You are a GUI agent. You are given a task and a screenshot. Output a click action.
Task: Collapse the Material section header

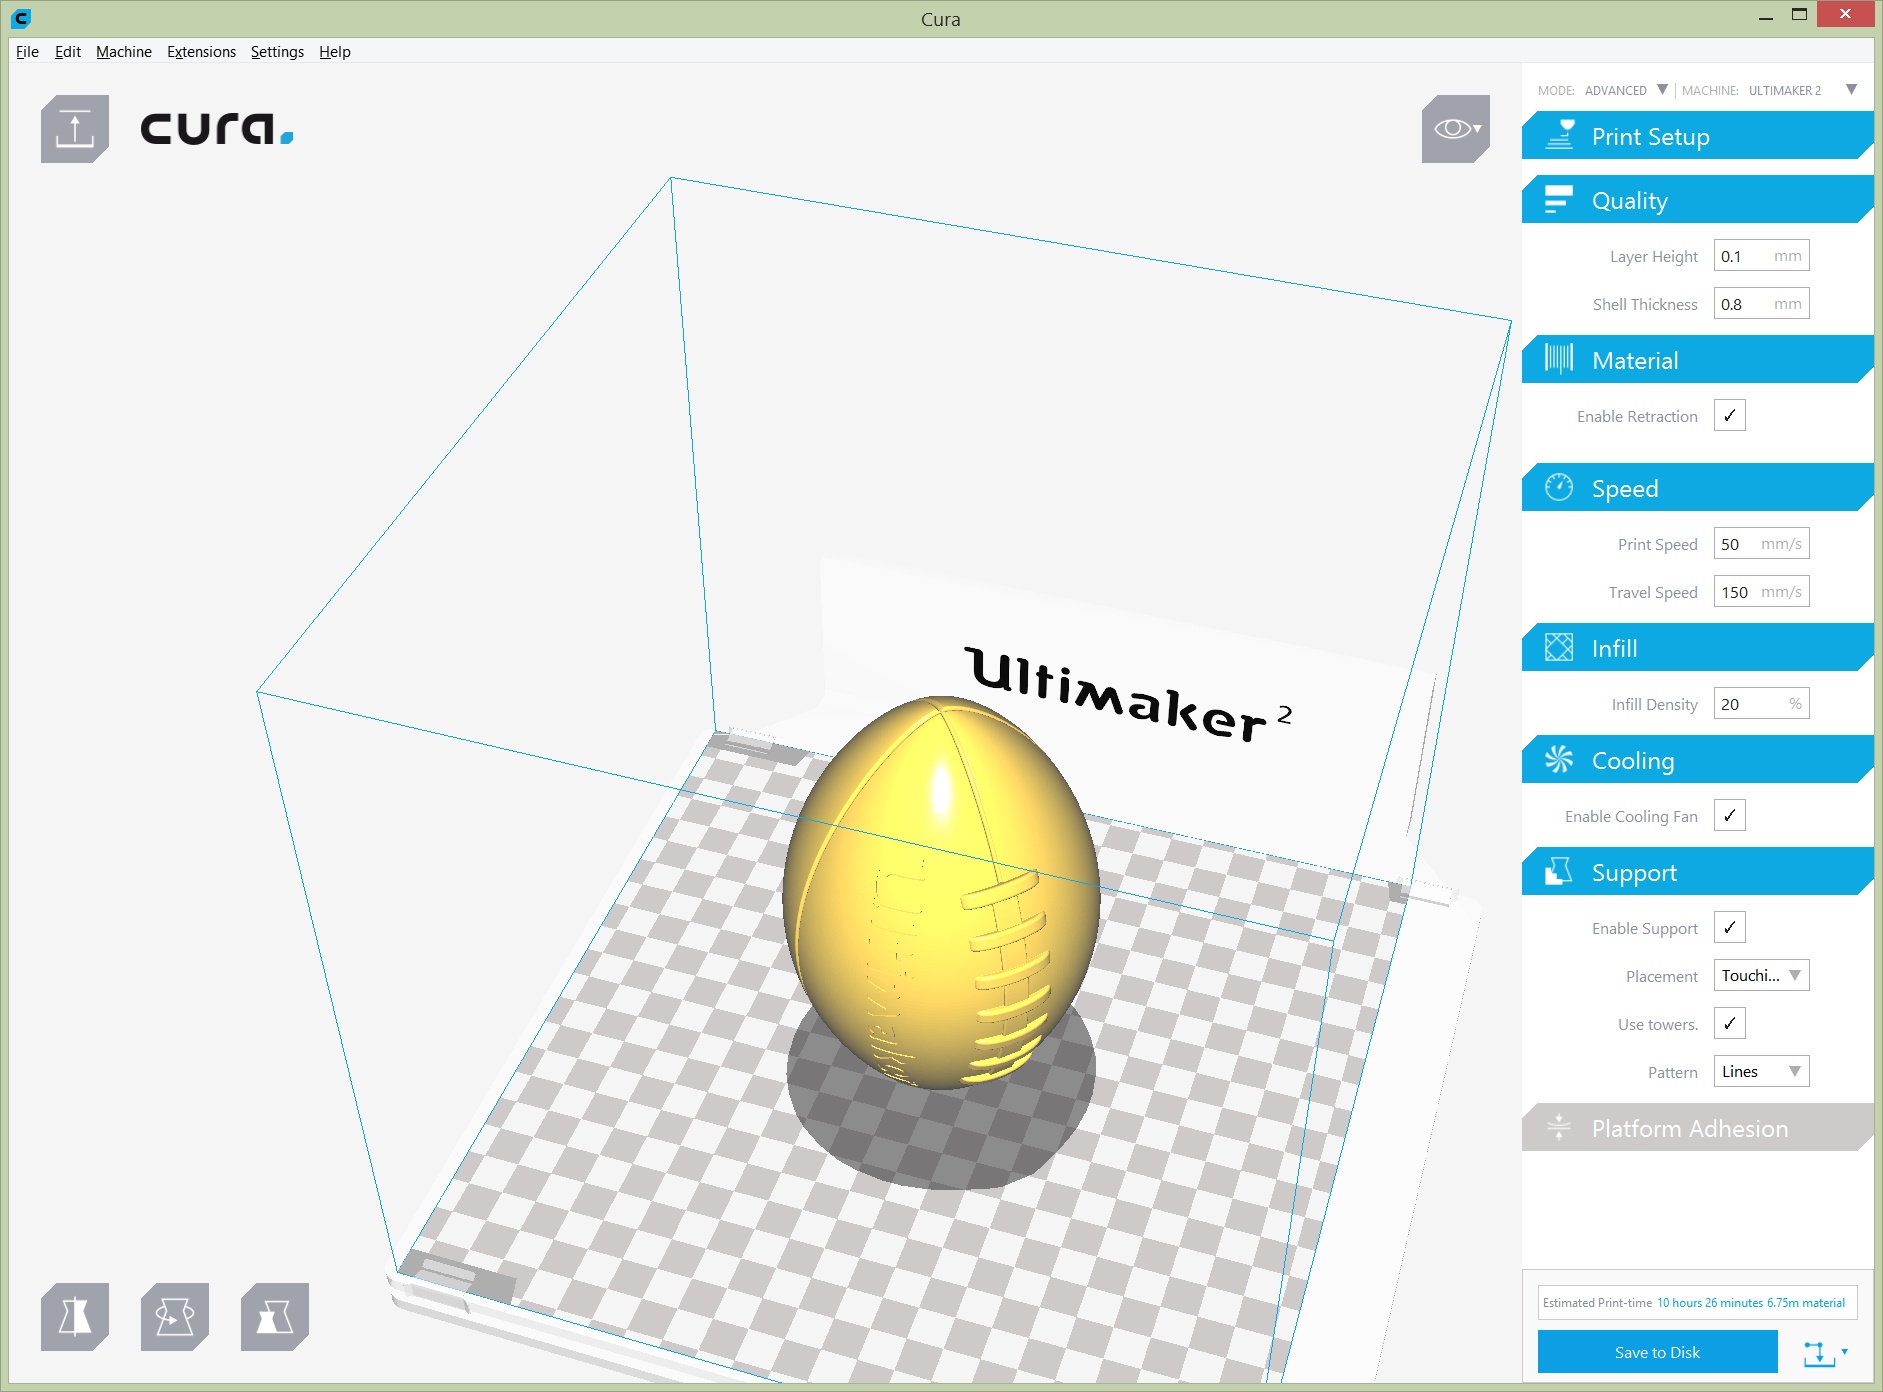(1697, 359)
